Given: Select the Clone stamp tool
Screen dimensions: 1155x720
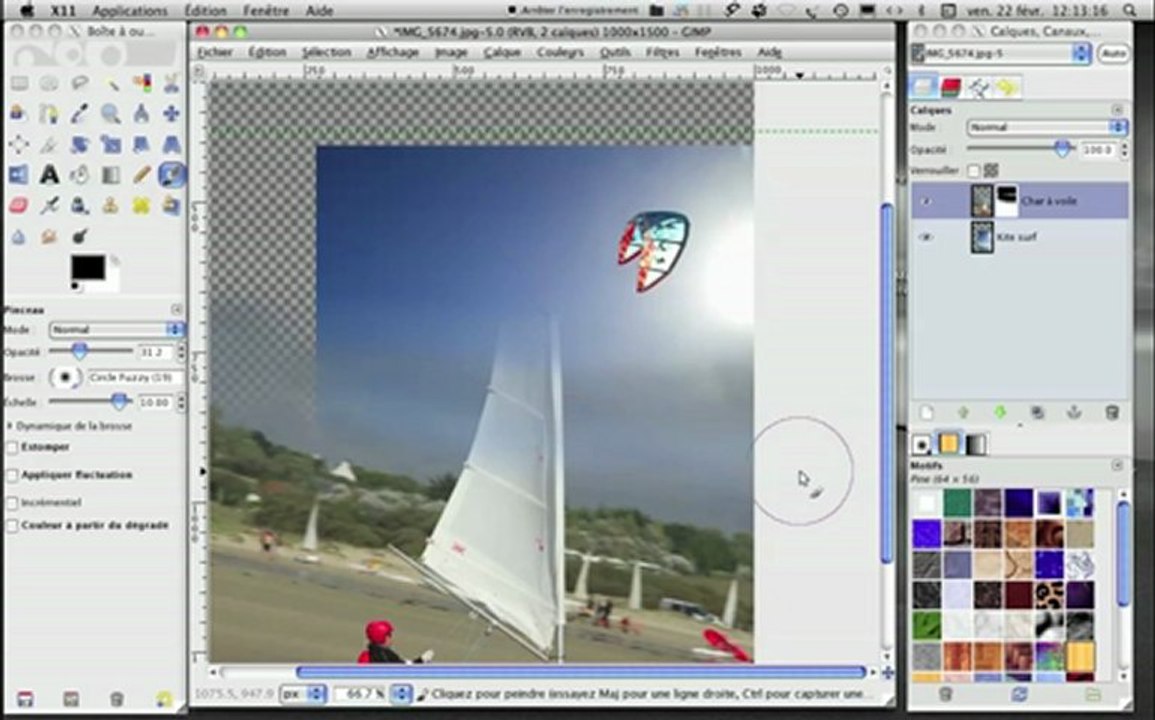Looking at the screenshot, I should click(x=110, y=205).
